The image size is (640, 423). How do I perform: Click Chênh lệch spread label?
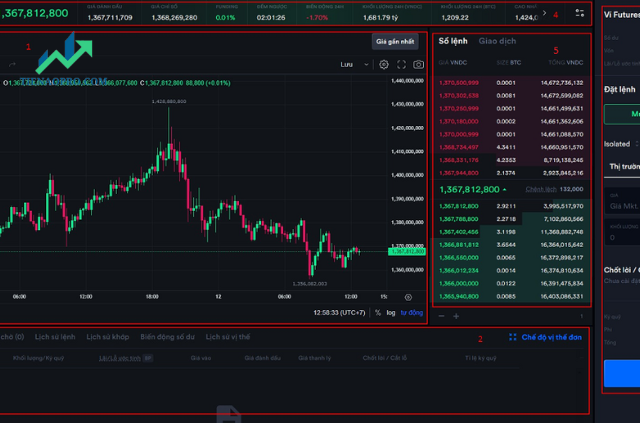tap(541, 189)
